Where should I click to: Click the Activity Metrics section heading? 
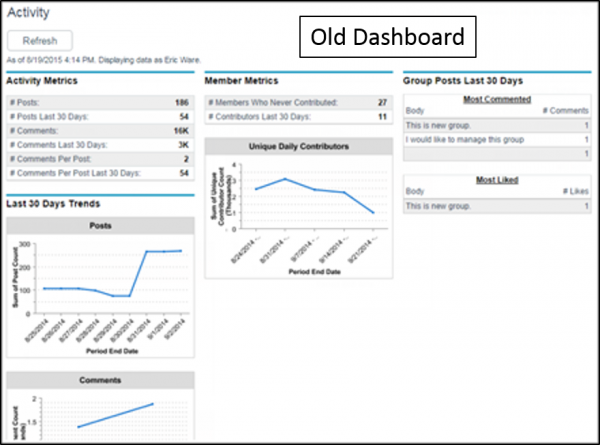[x=42, y=81]
